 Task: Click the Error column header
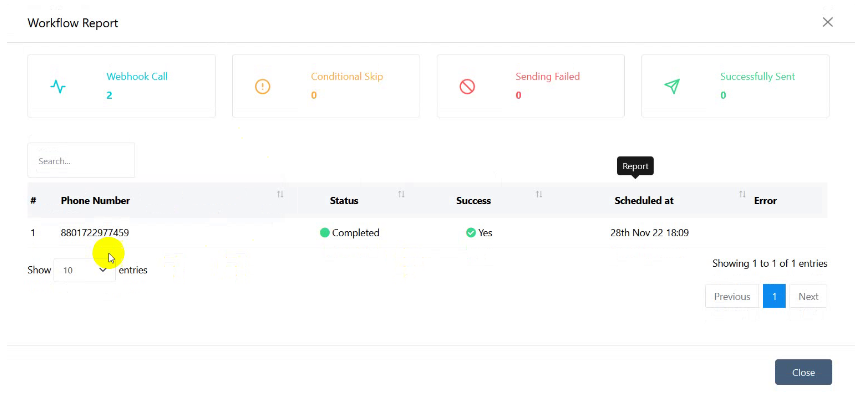point(765,200)
